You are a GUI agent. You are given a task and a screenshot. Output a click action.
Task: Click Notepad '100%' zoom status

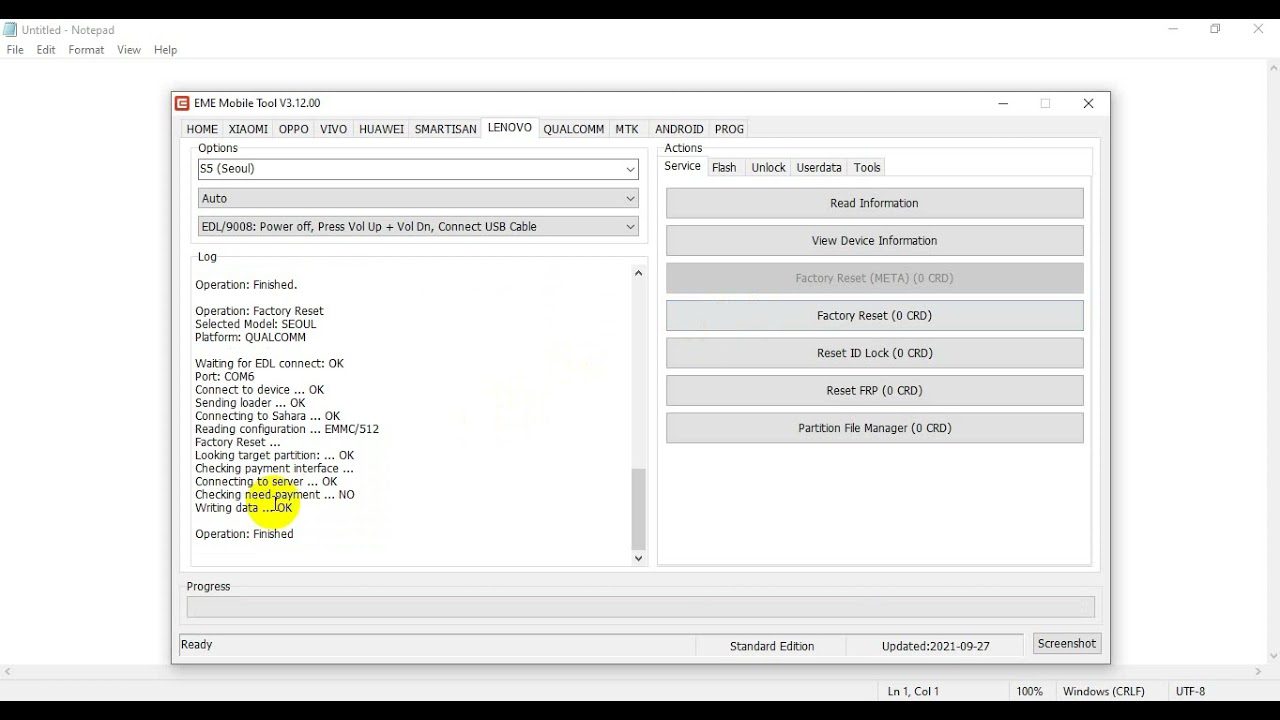(1030, 691)
